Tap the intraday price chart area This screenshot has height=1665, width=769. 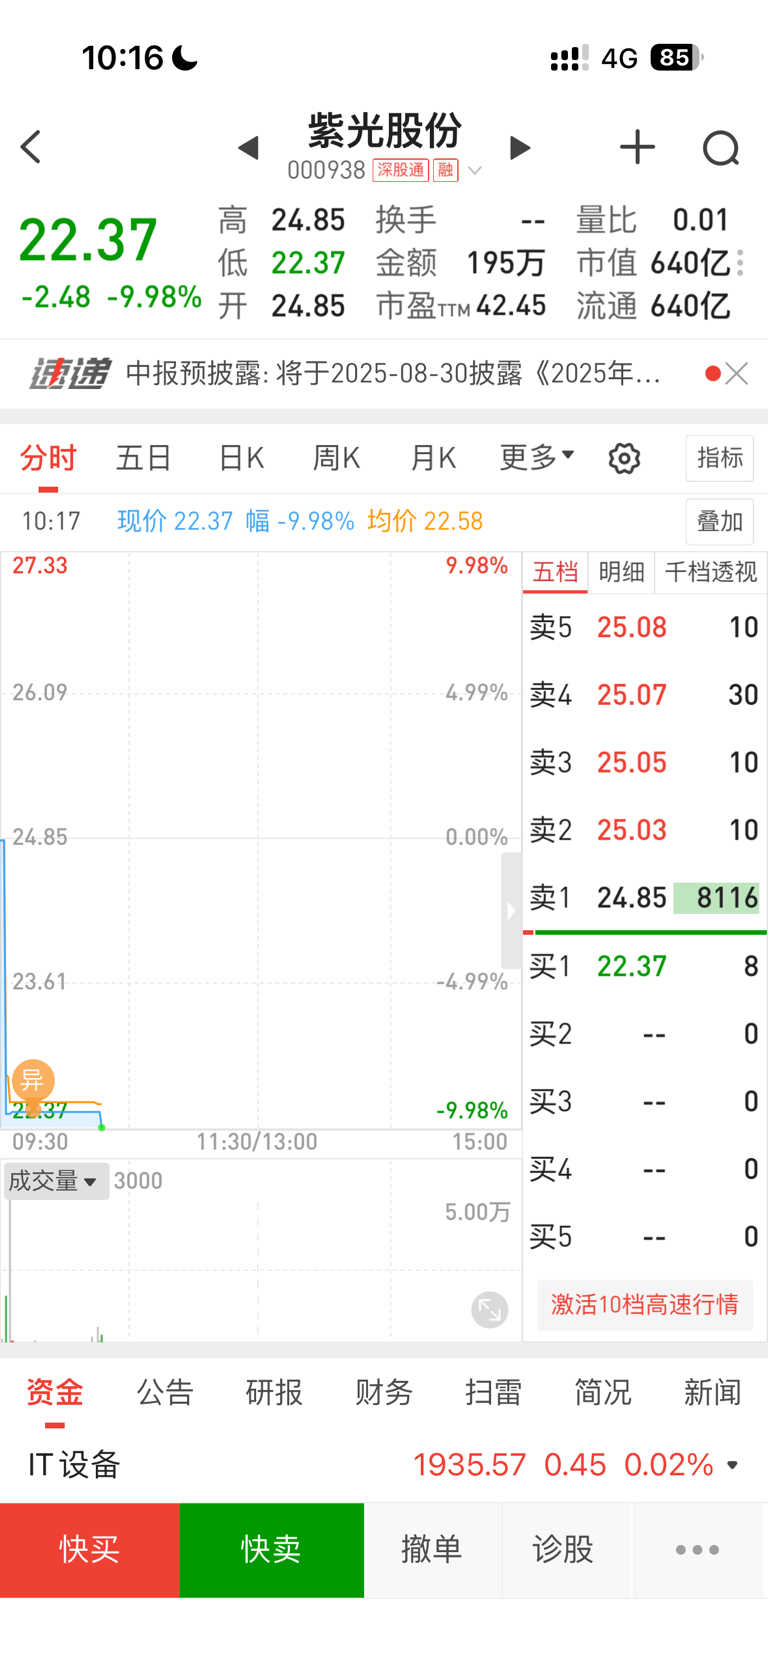point(260,840)
